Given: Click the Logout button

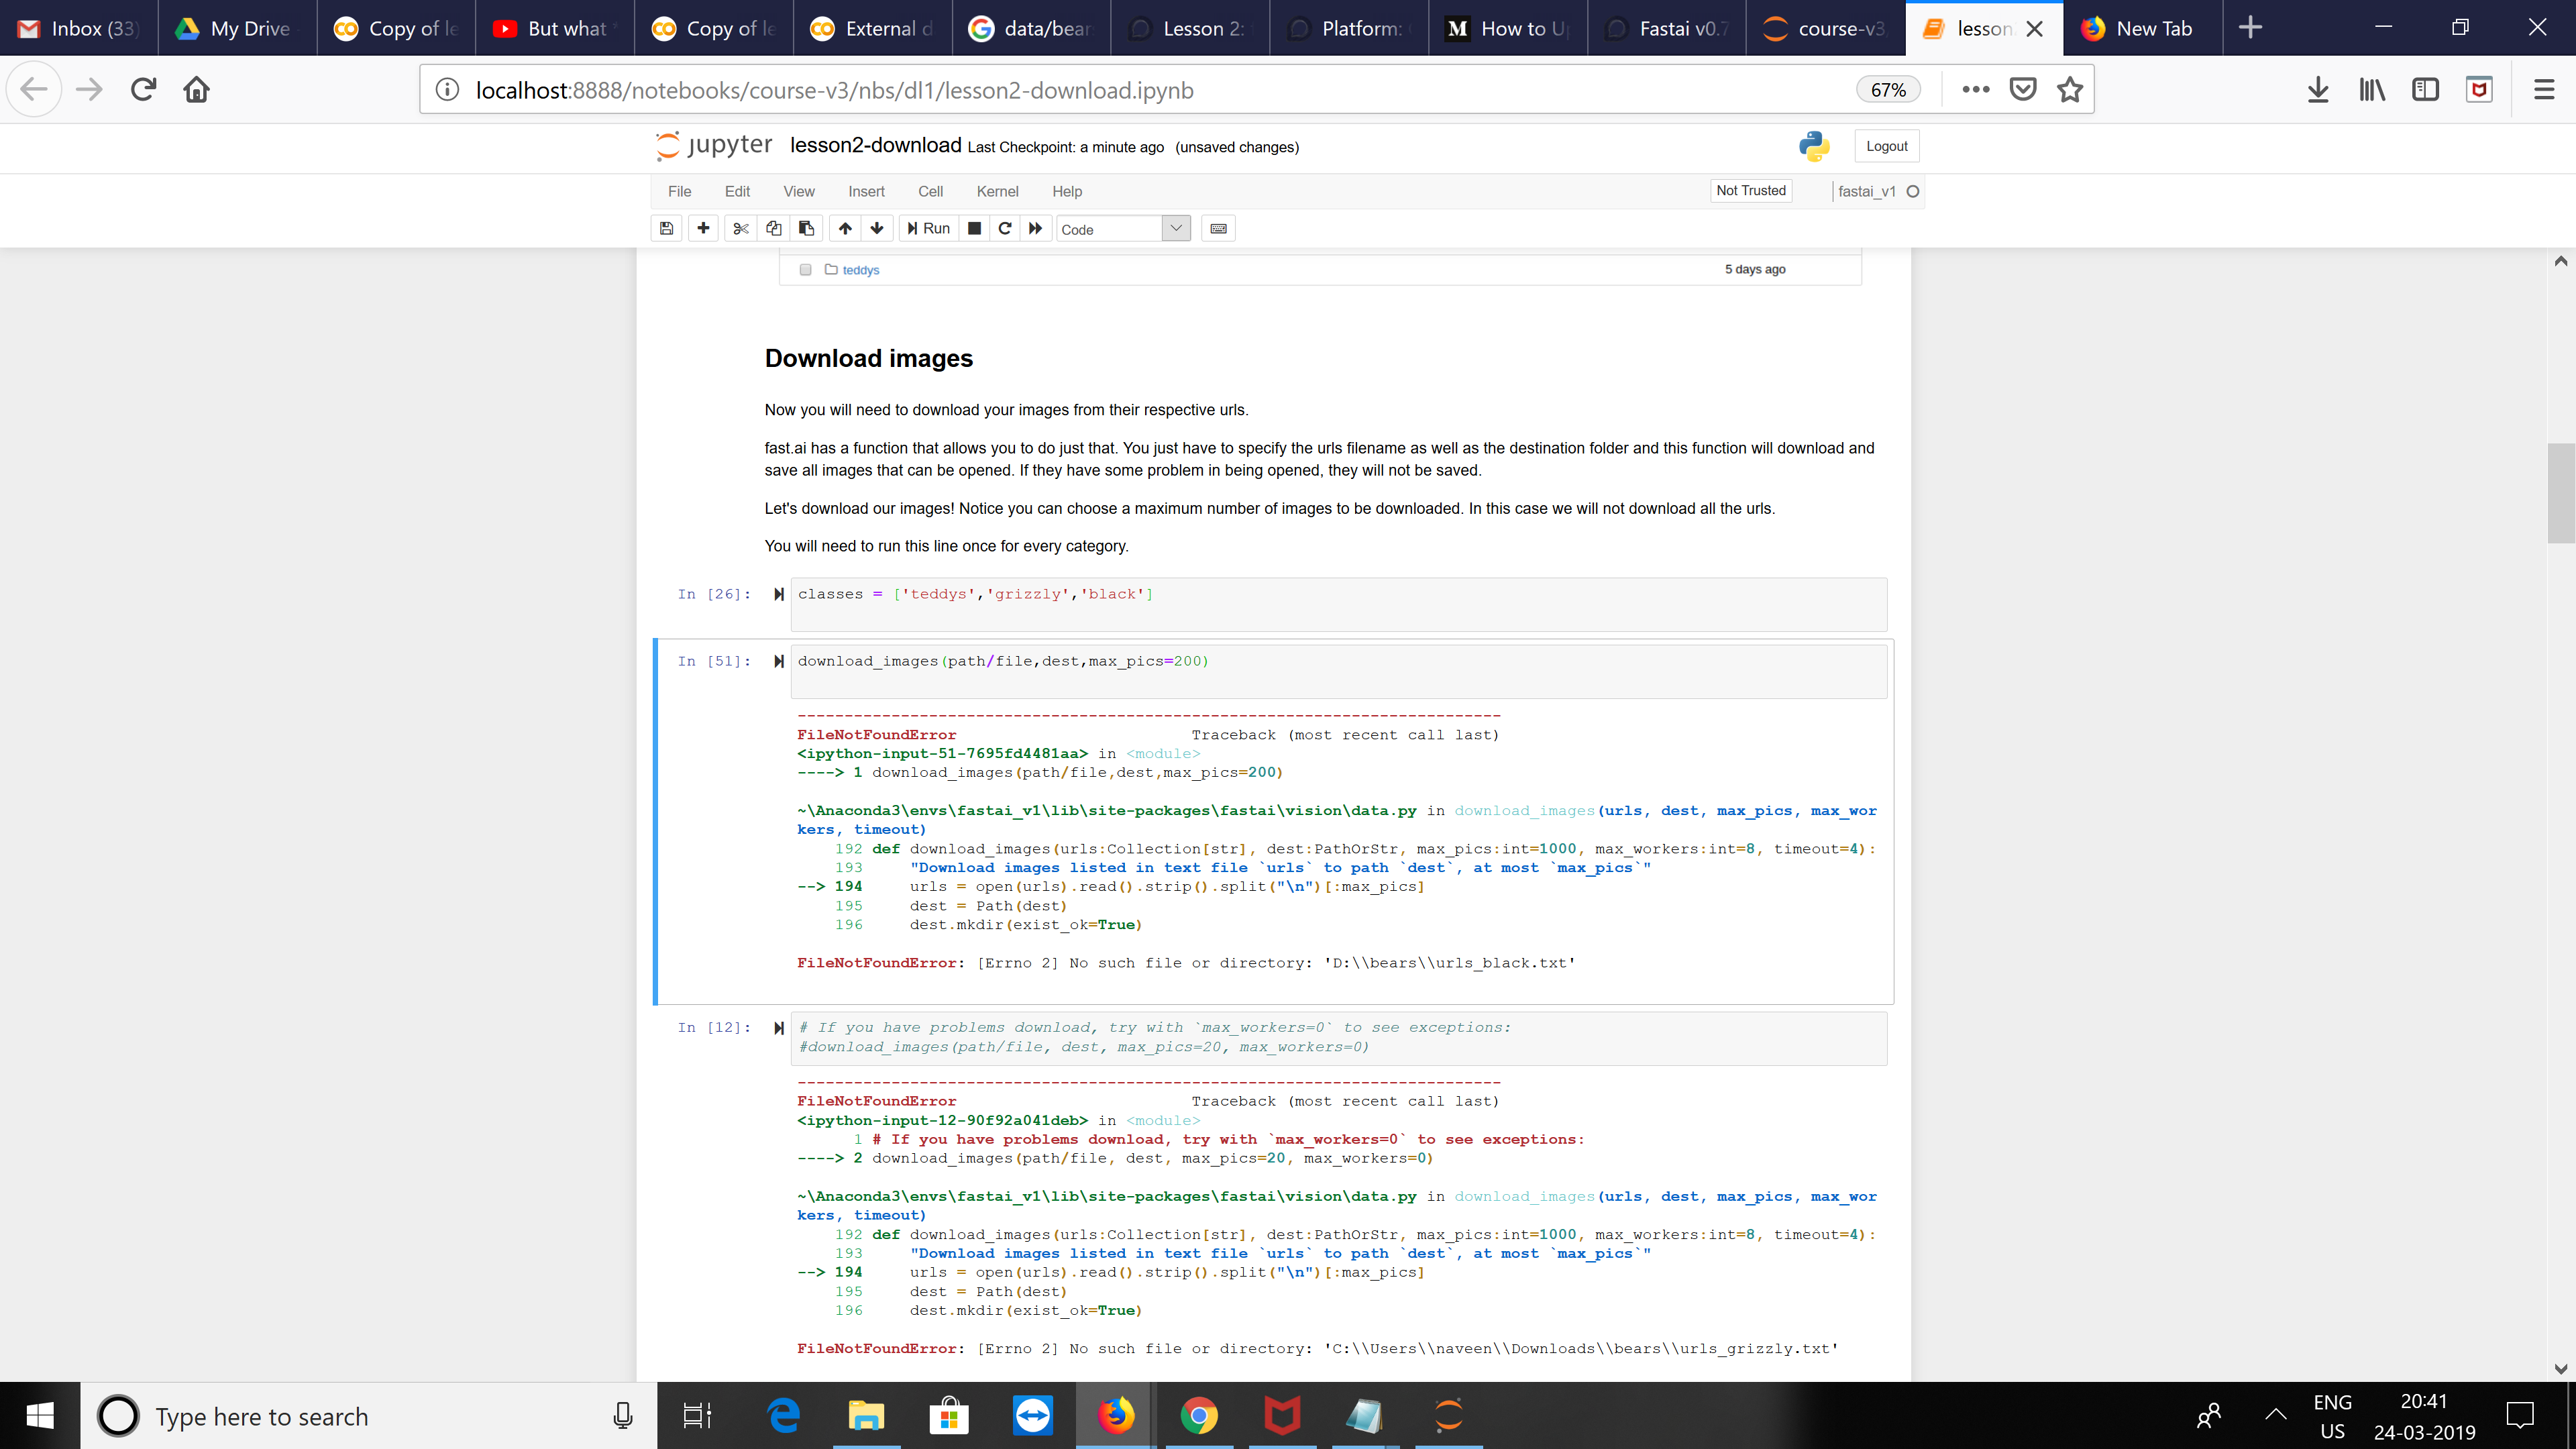Looking at the screenshot, I should tap(1886, 146).
